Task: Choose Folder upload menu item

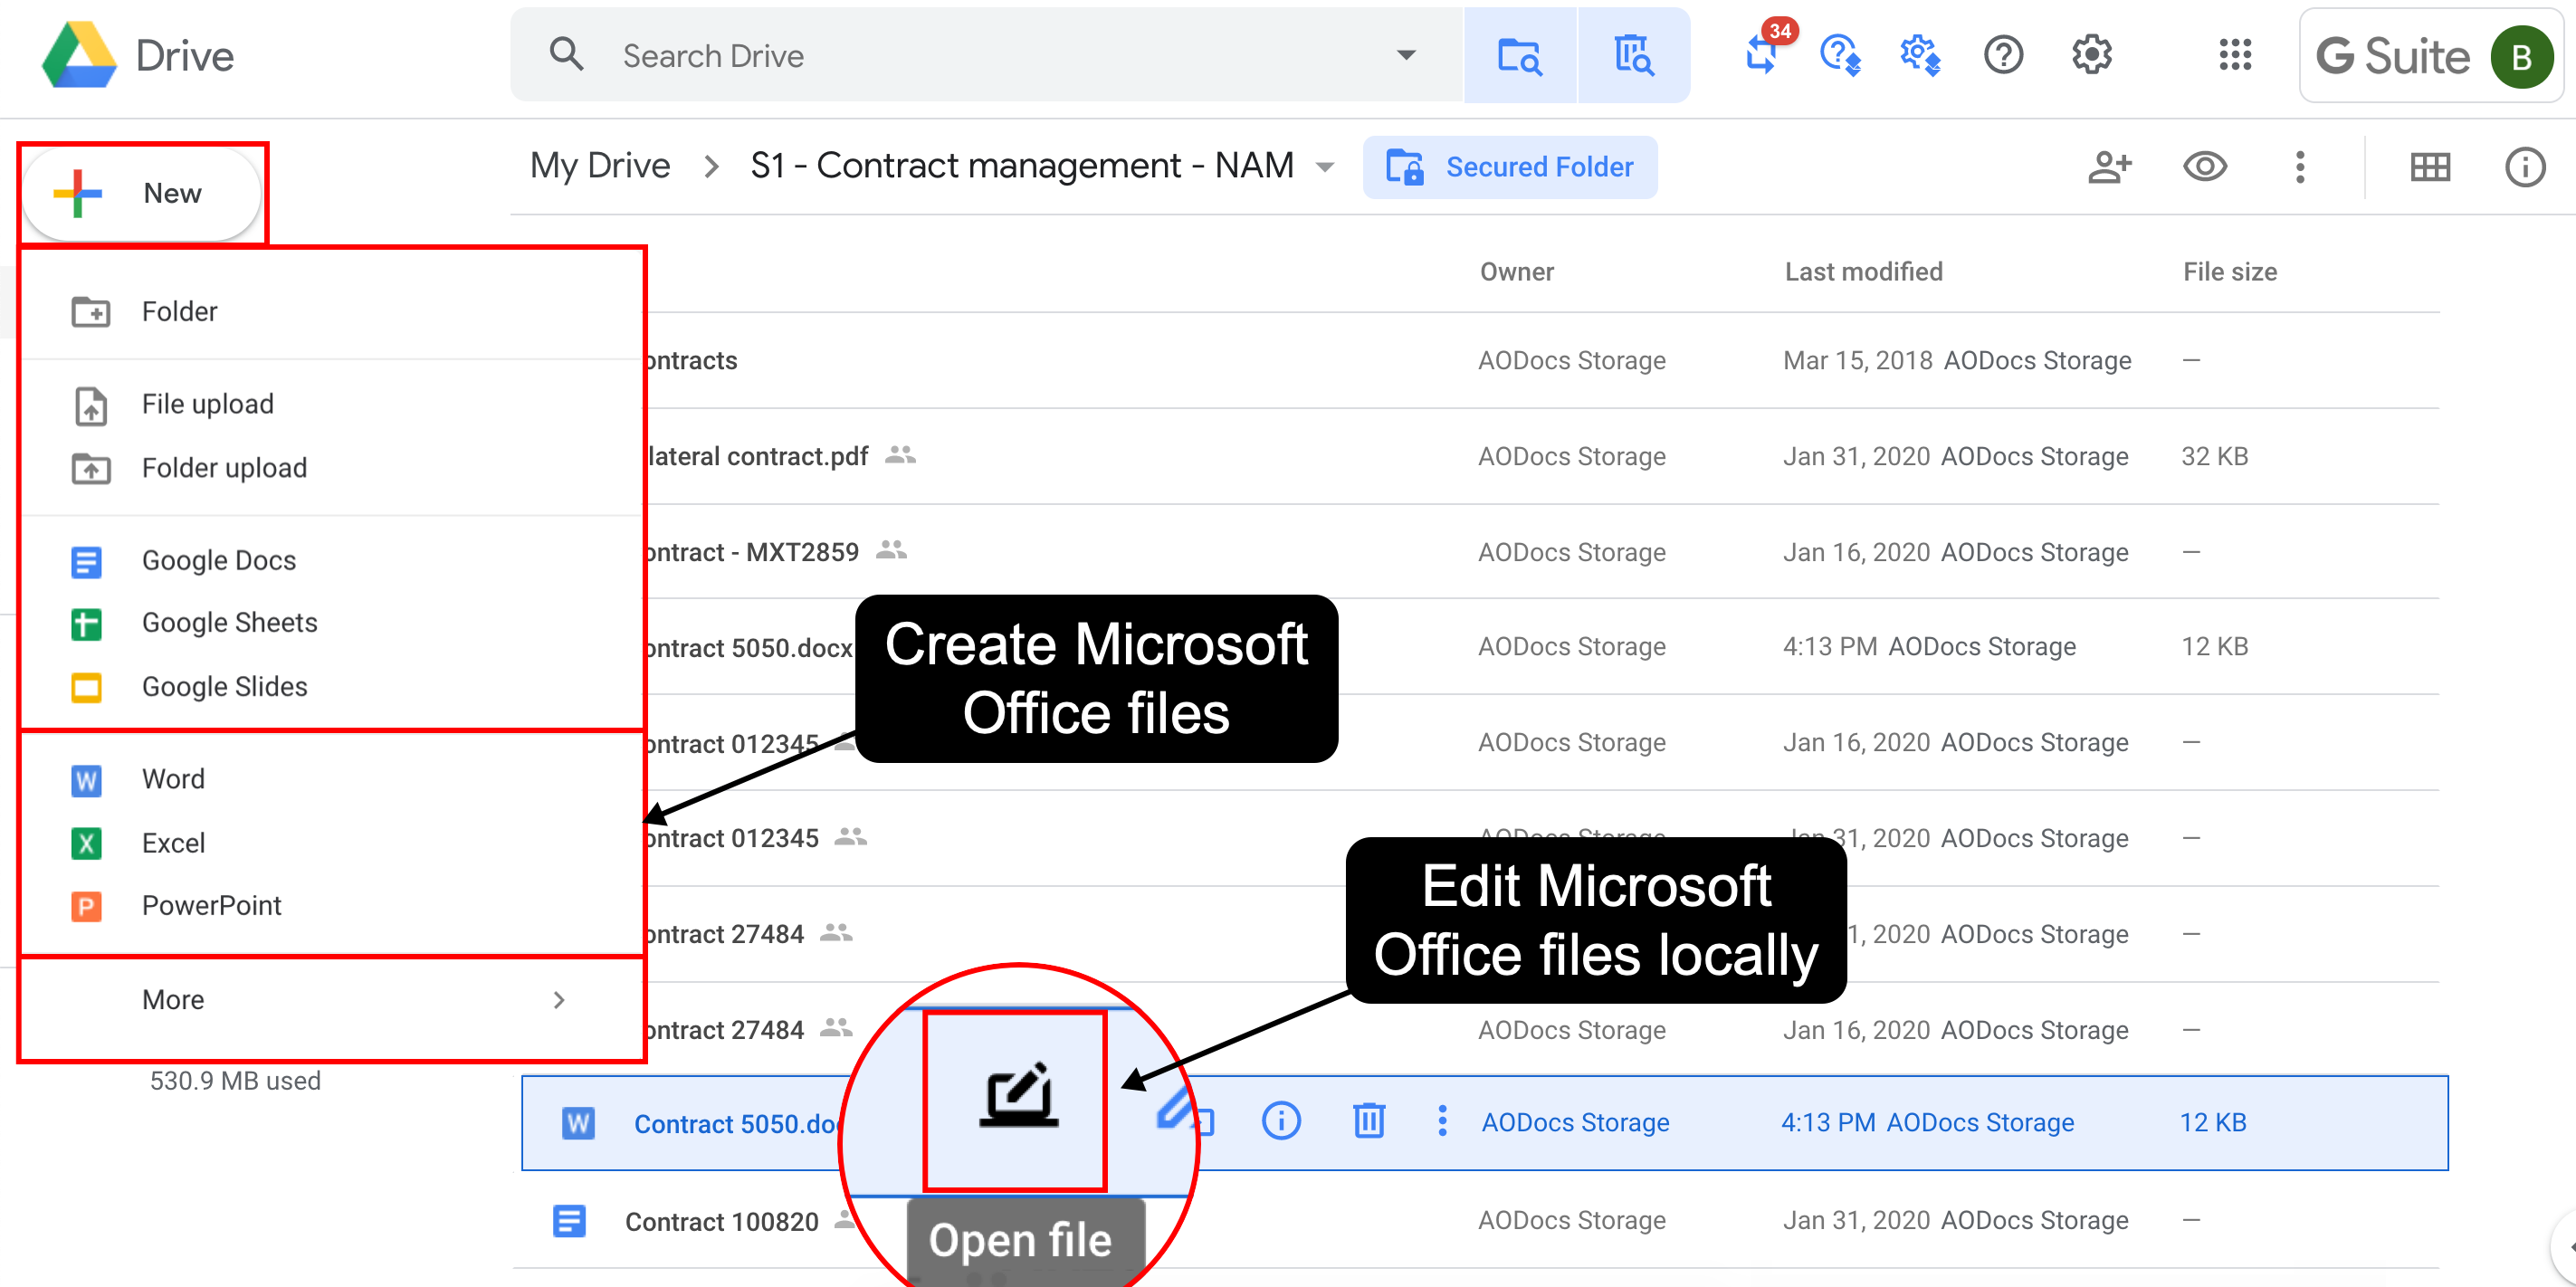Action: point(331,468)
